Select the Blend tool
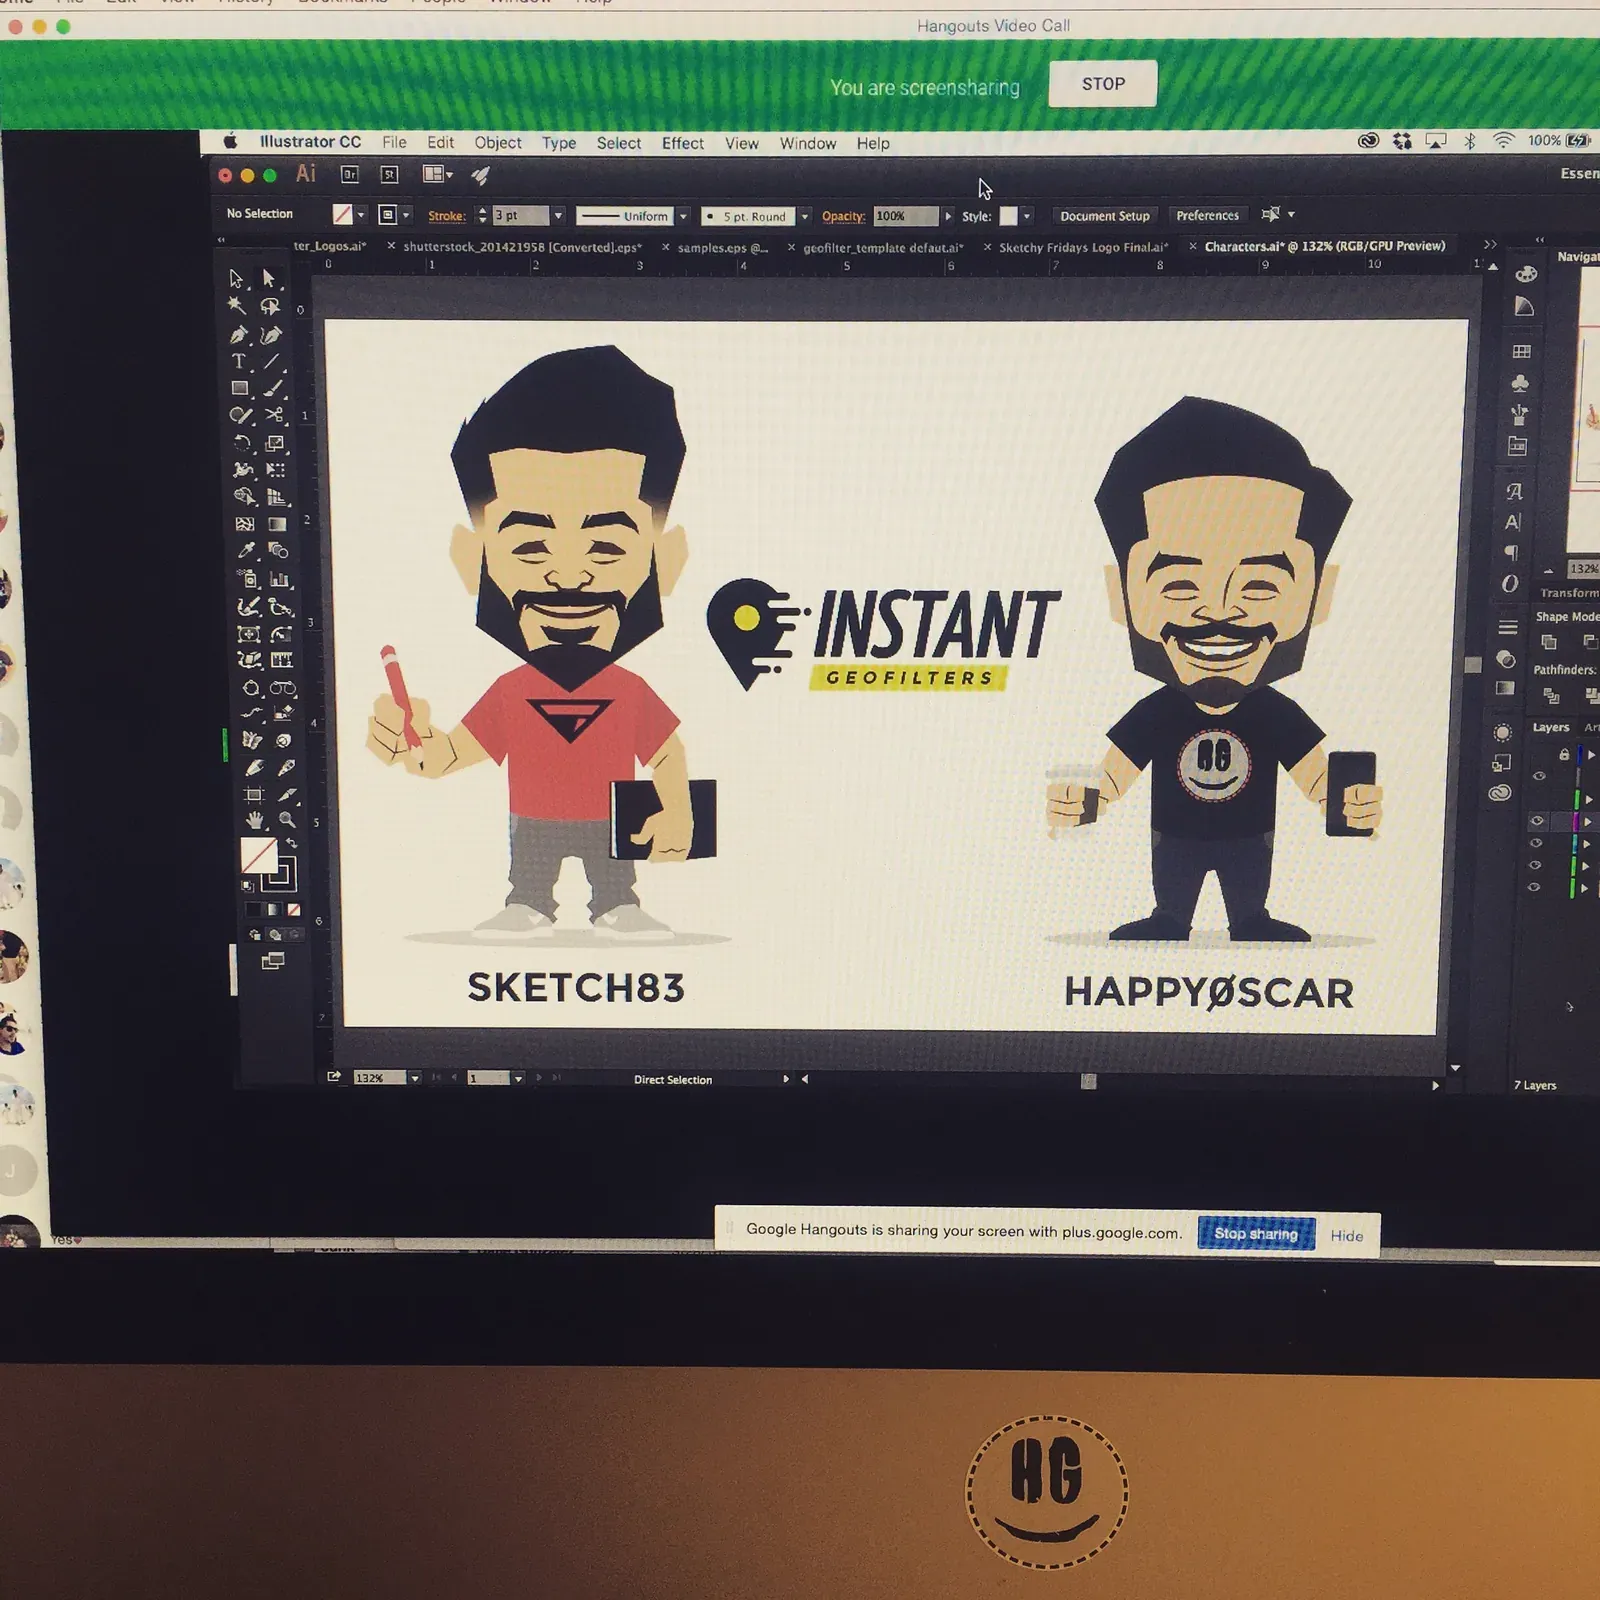Screen dimensions: 1600x1600 click(x=279, y=550)
